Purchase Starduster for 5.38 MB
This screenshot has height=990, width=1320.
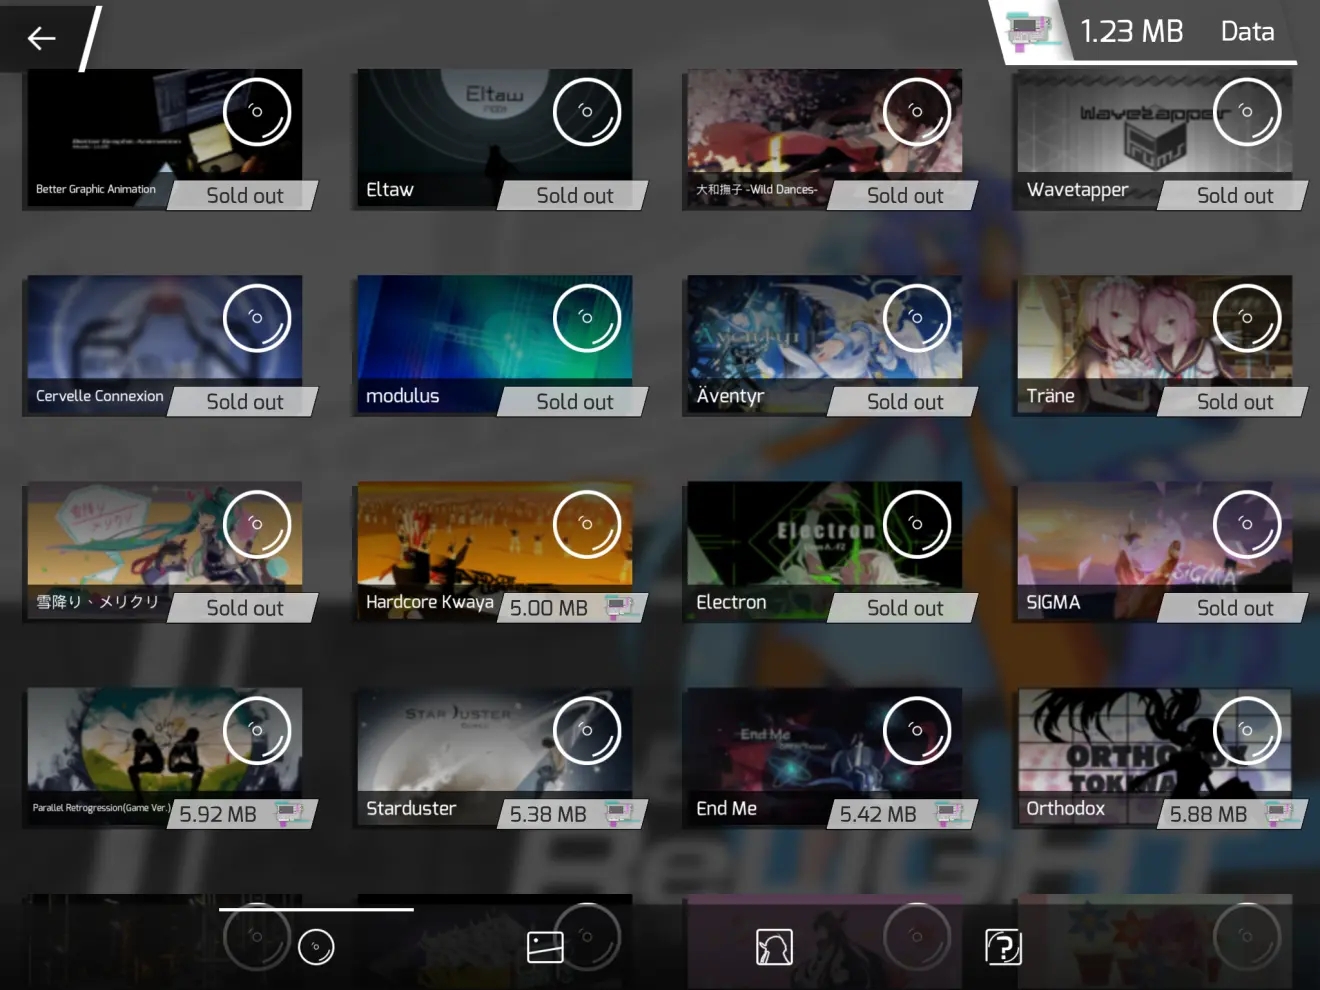[571, 814]
